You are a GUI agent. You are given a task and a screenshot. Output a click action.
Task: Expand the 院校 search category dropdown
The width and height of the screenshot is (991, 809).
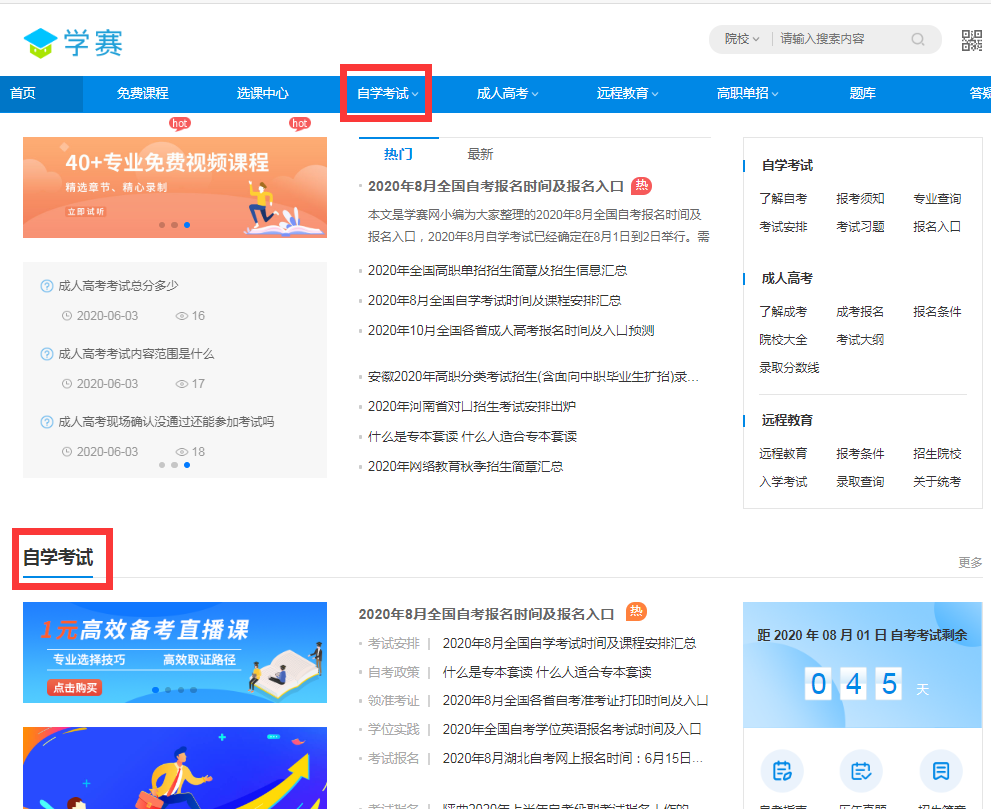click(x=742, y=39)
